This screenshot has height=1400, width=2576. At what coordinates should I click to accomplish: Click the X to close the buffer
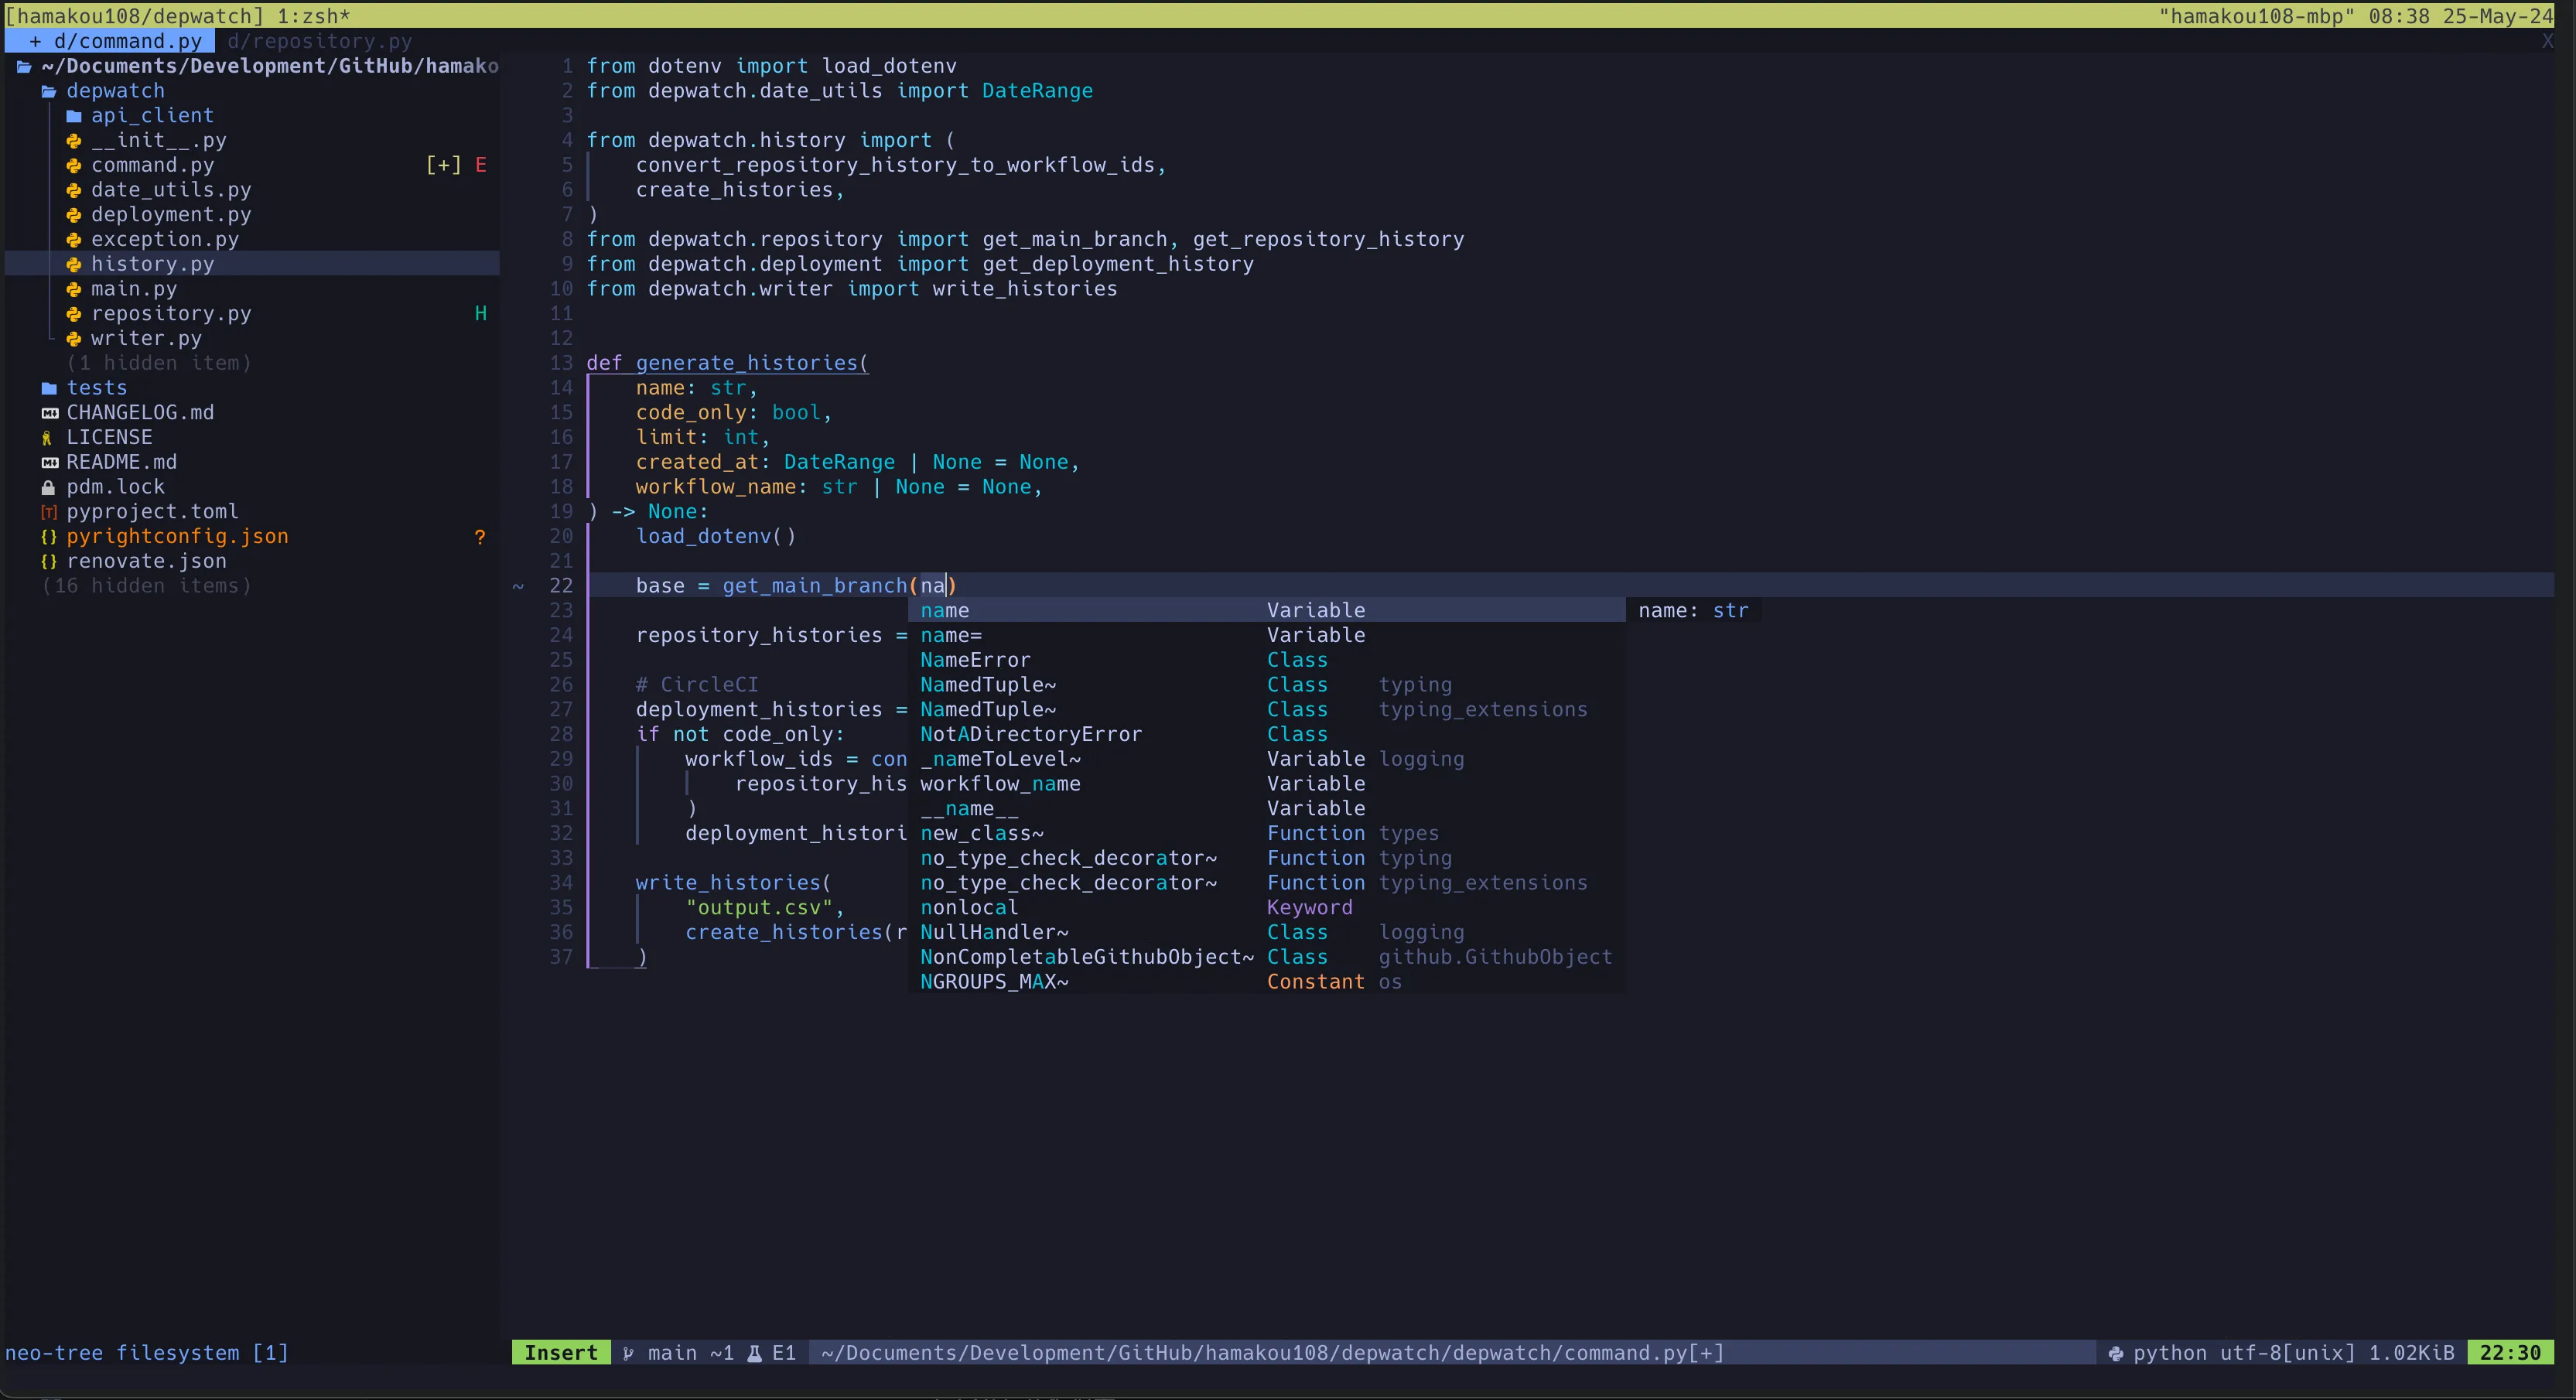pyautogui.click(x=2548, y=41)
